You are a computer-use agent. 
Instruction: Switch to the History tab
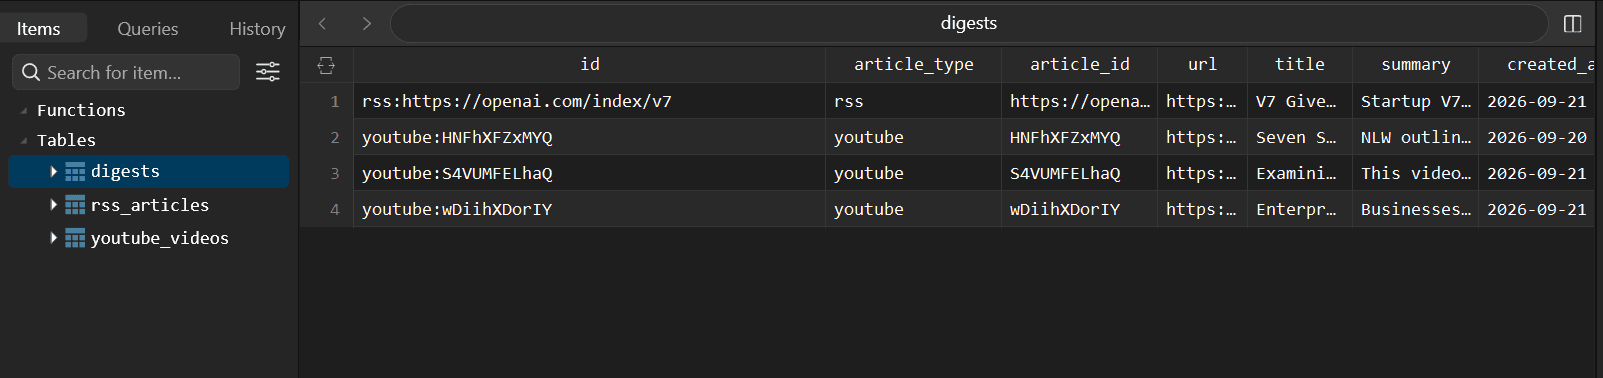tap(257, 29)
